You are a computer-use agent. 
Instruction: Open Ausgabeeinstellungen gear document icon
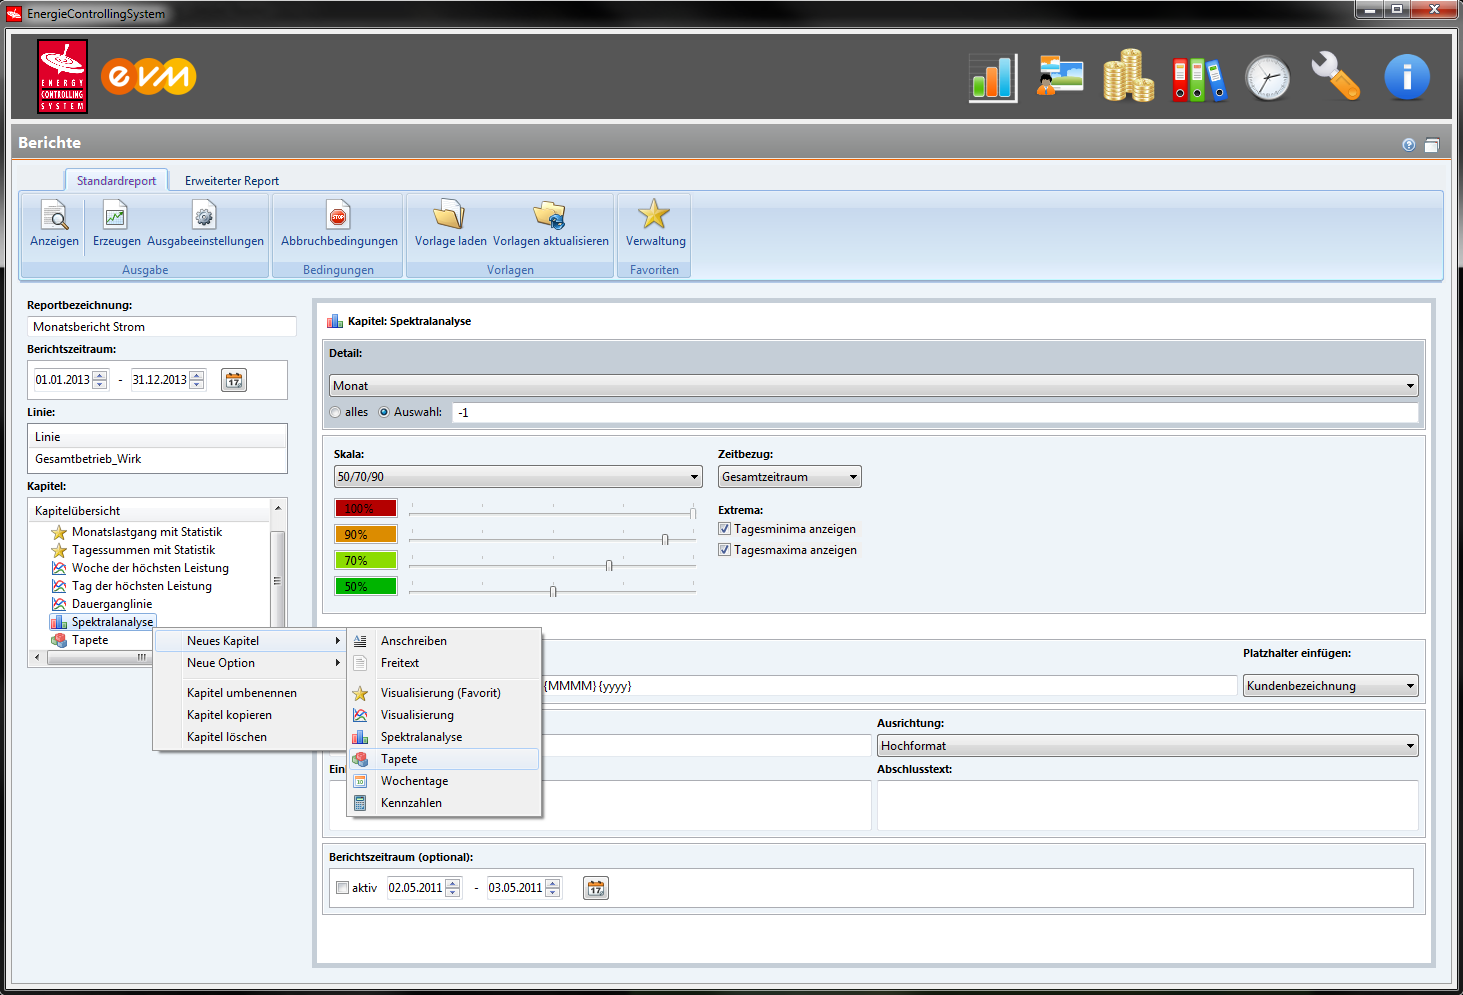(x=204, y=215)
